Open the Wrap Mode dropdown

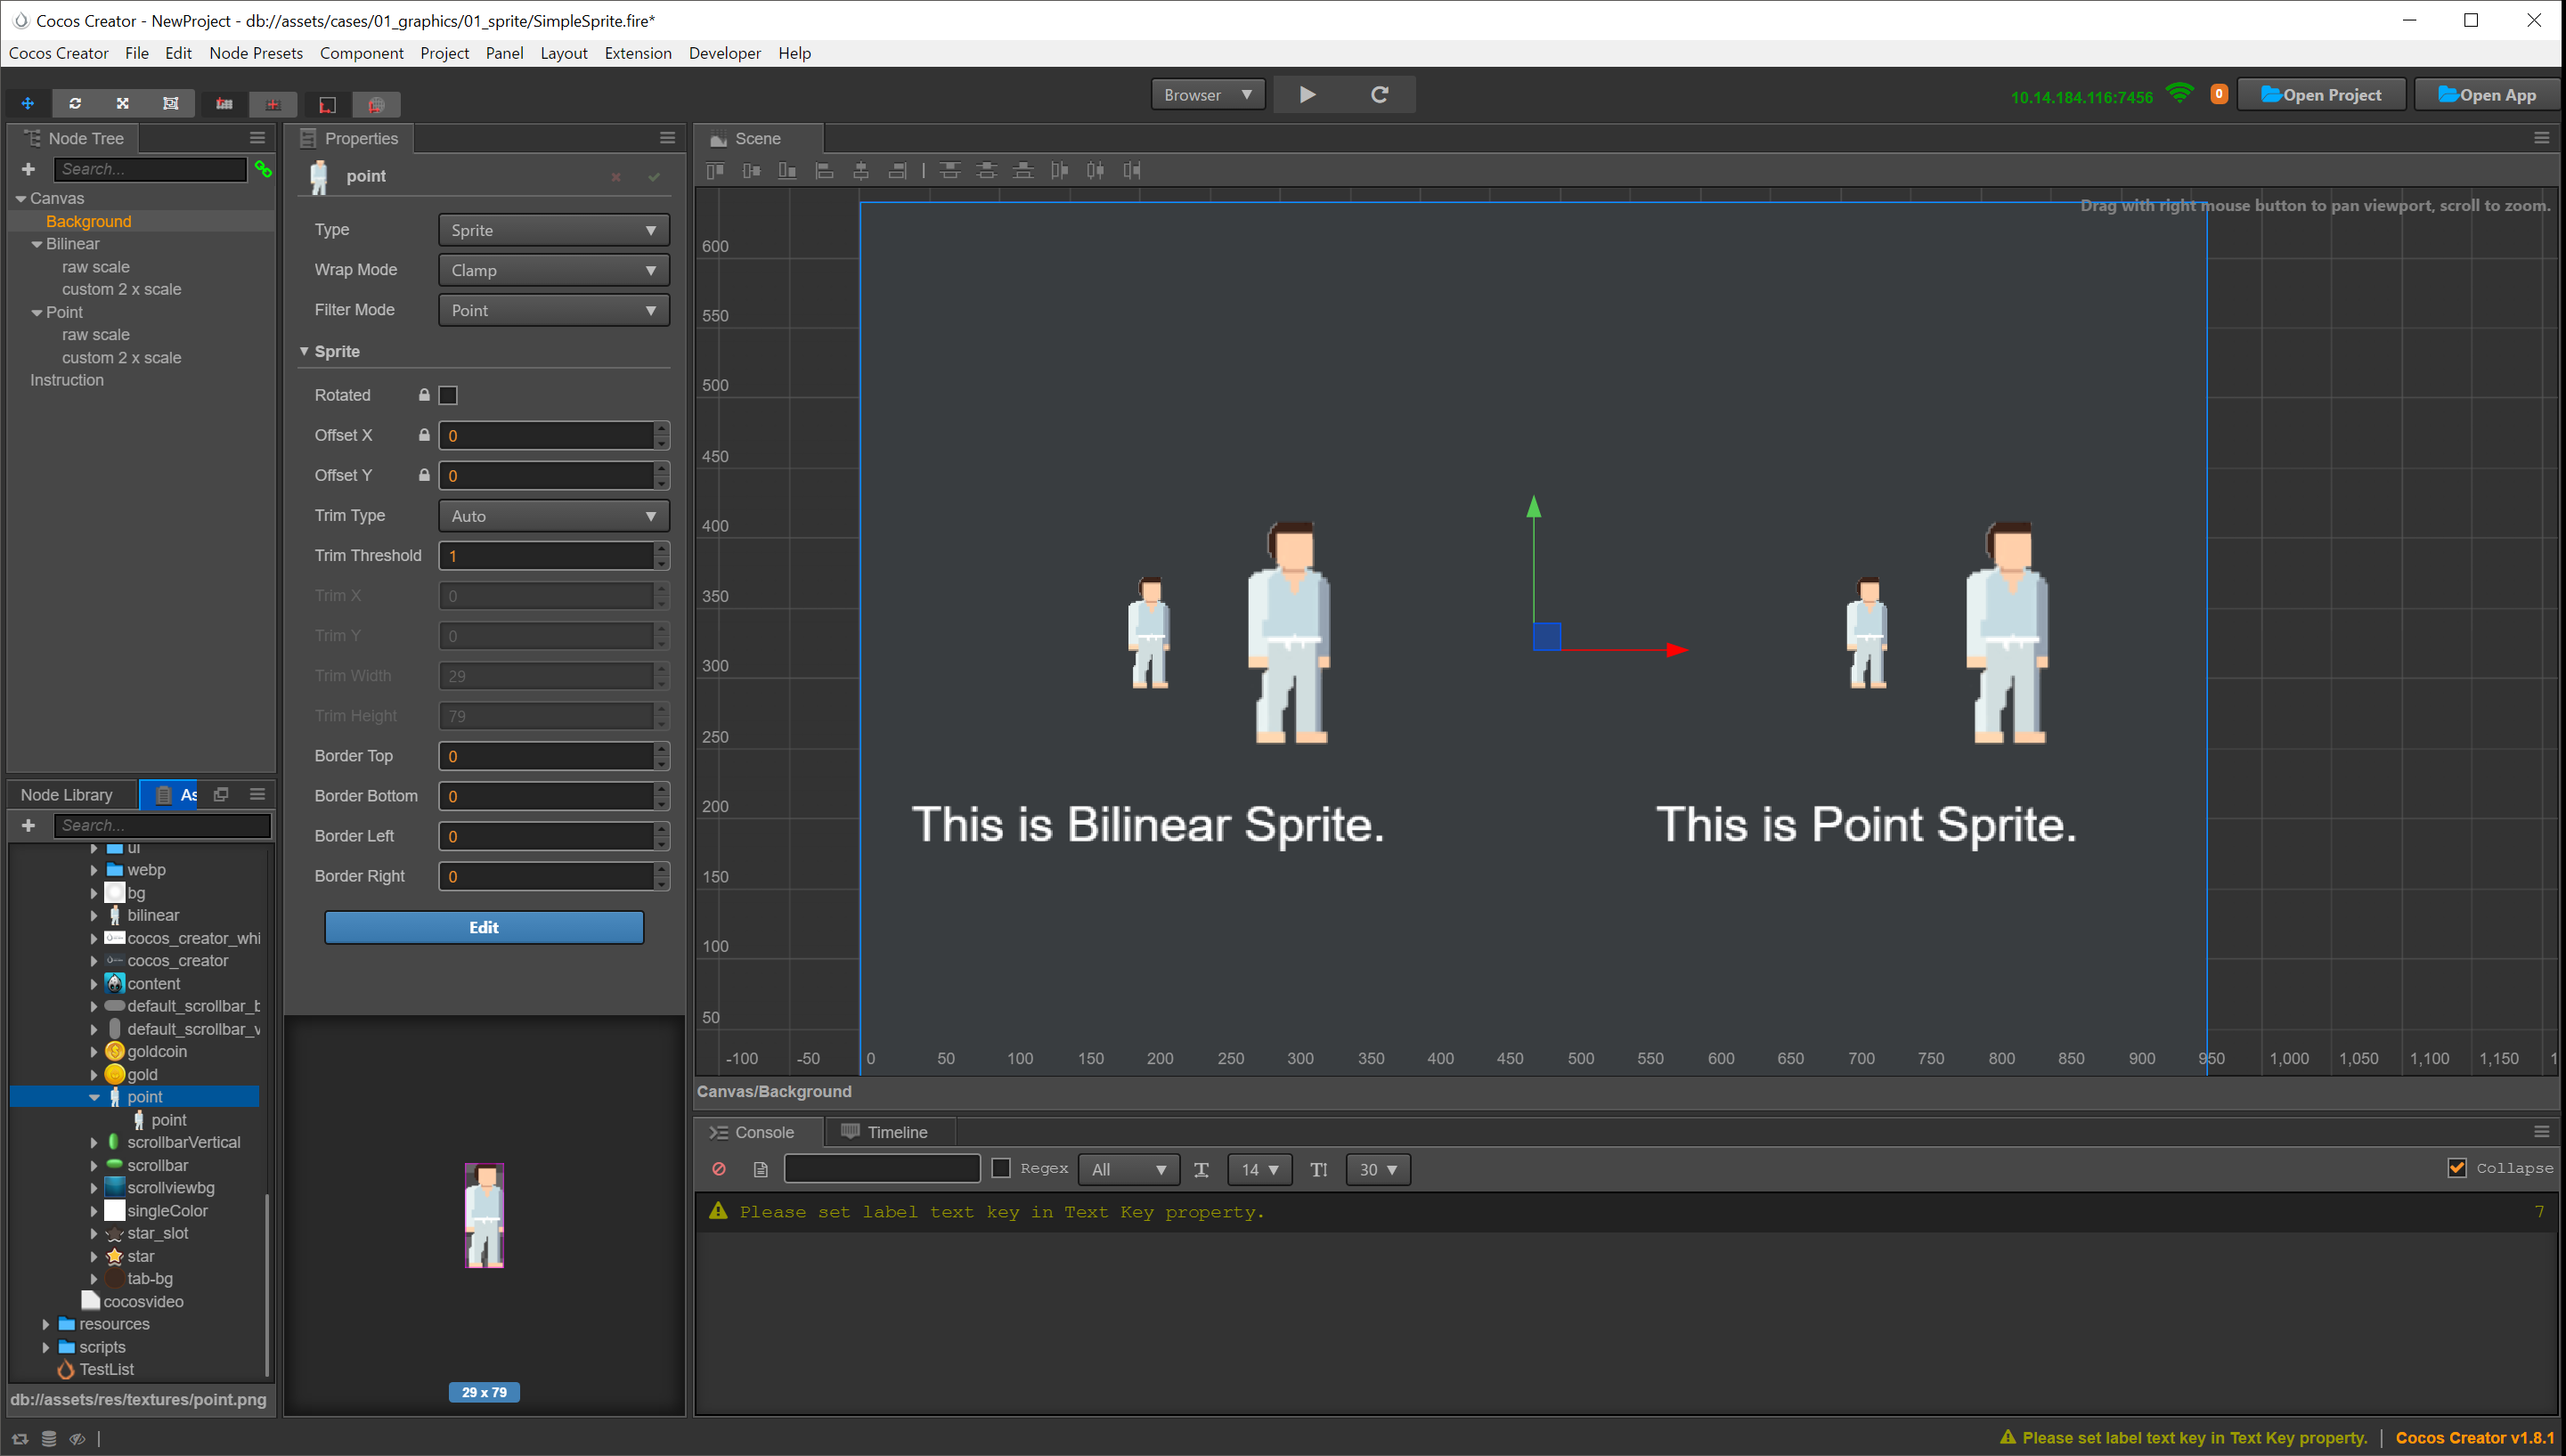pyautogui.click(x=553, y=270)
